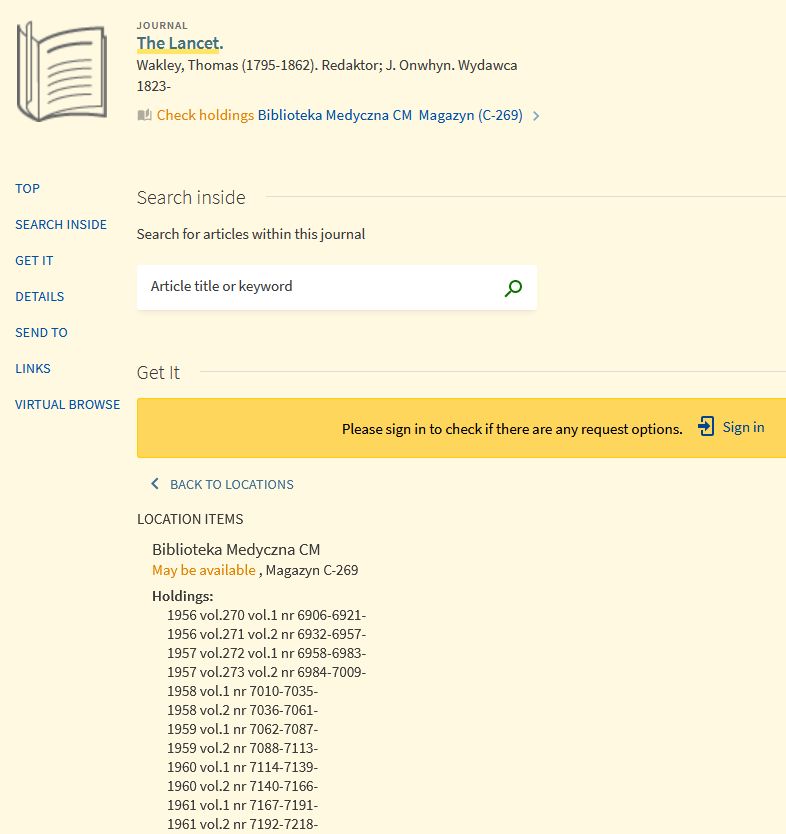
Task: Click the Wakley, Thomas author line
Action: click(x=327, y=65)
